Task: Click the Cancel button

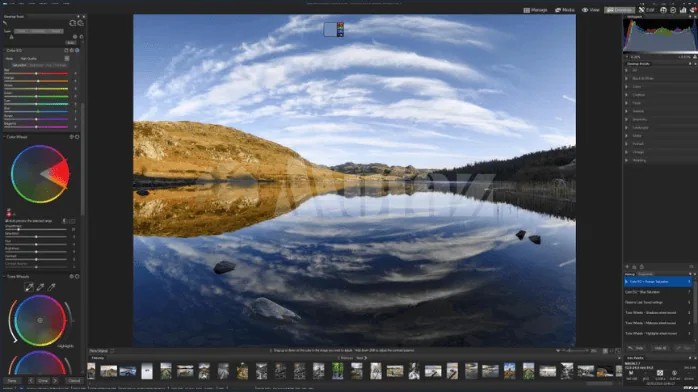Action: pos(74,381)
